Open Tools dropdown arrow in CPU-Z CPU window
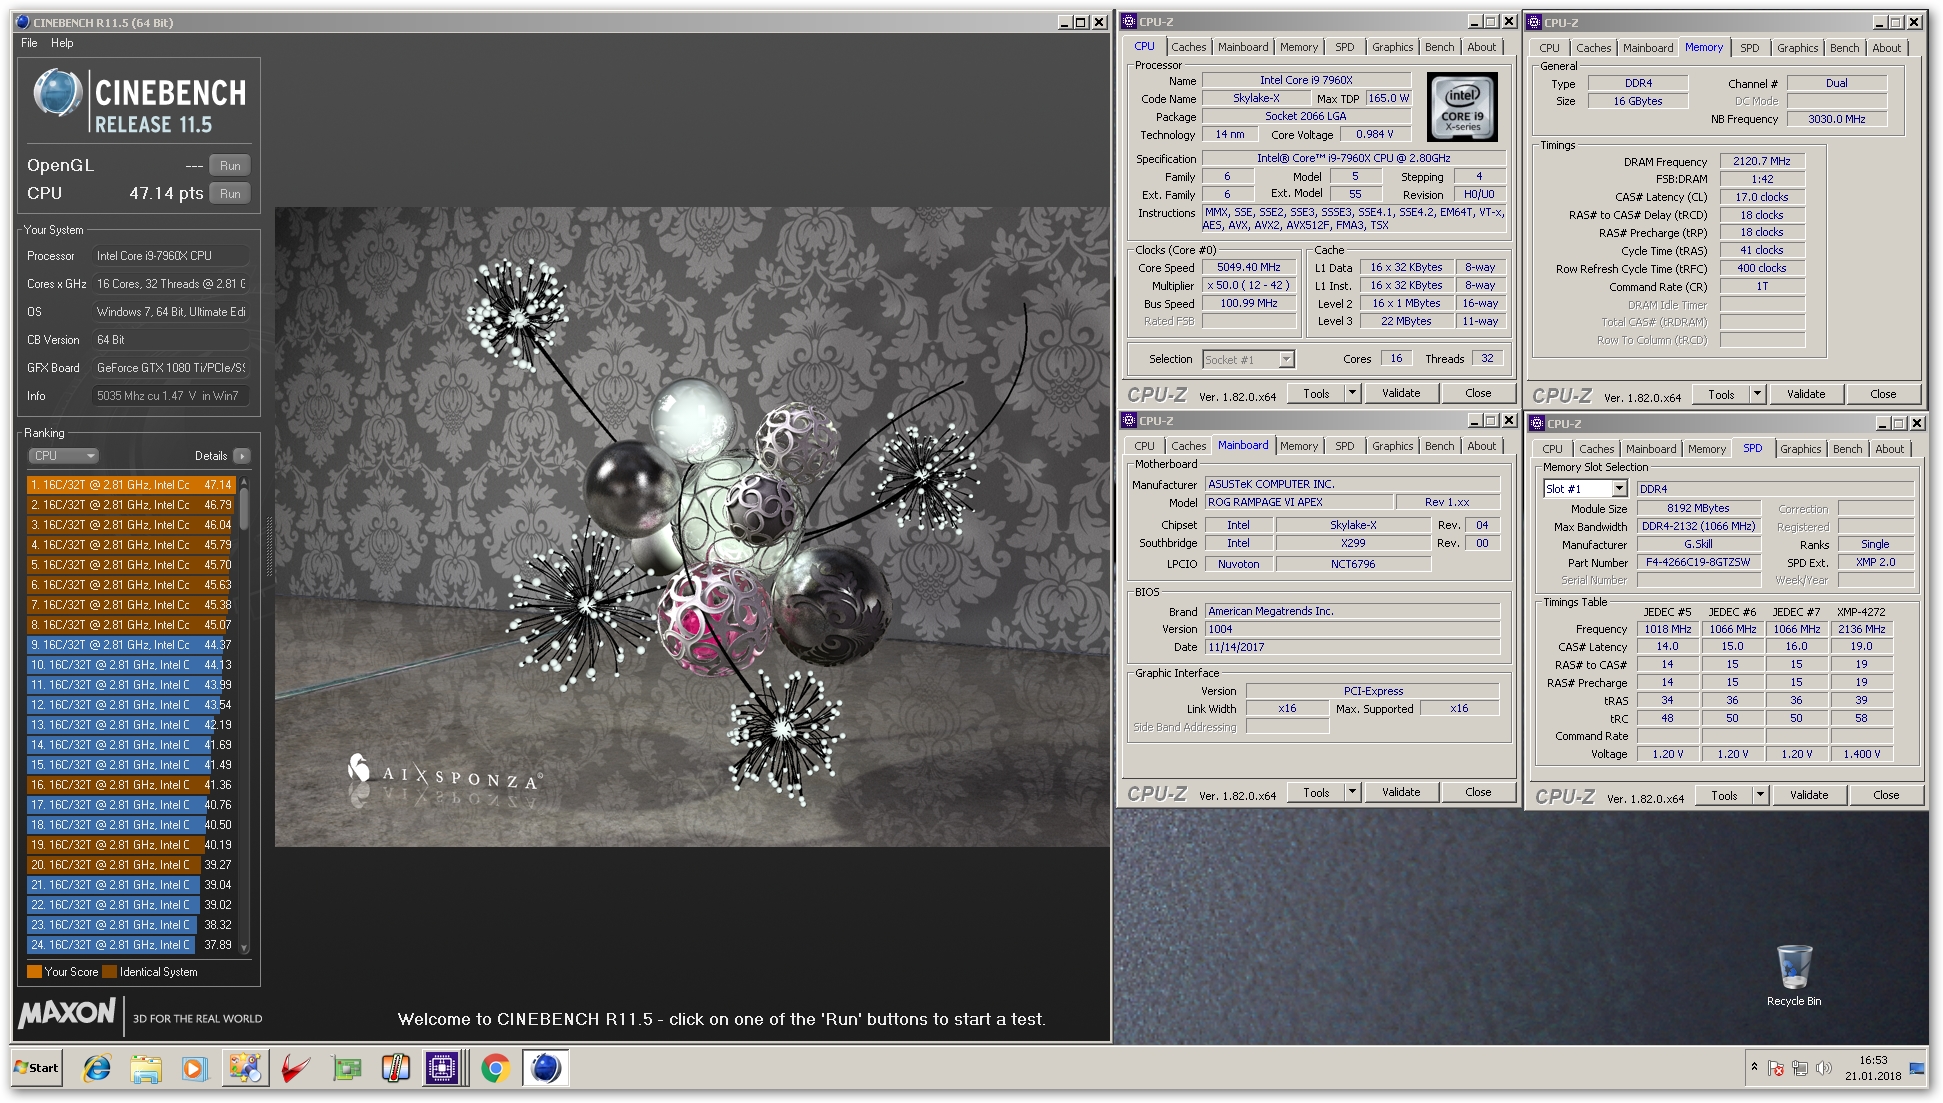Screen dimensions: 1943x1103 click(1352, 393)
